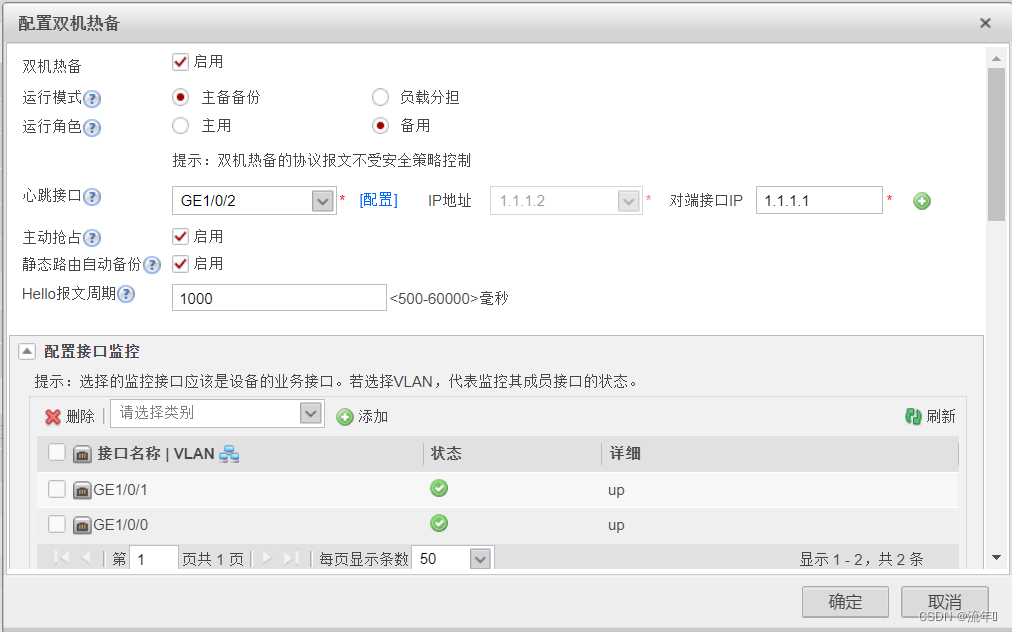The image size is (1012, 632).
Task: Click interface icon in table header
Action: [x=82, y=454]
